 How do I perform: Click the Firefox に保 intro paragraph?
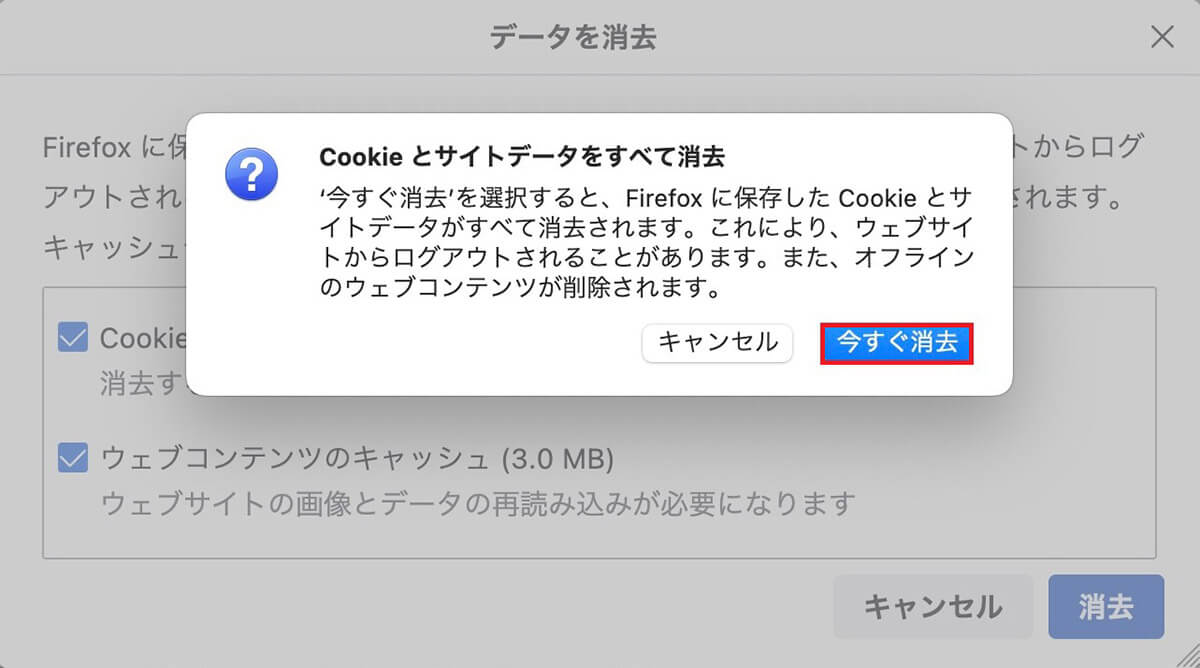pos(114,148)
